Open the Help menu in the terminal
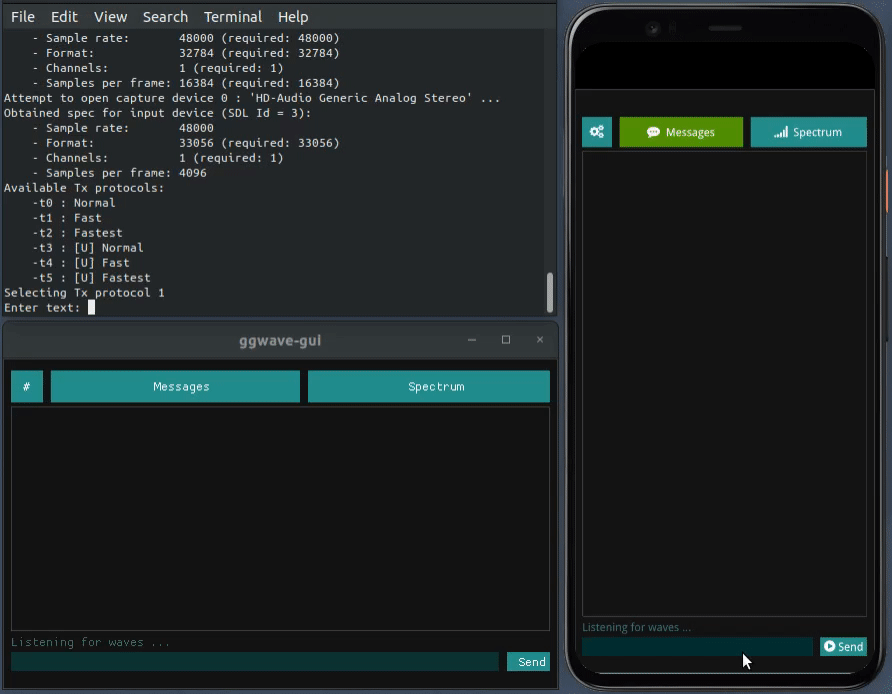The height and width of the screenshot is (694, 892). (293, 17)
